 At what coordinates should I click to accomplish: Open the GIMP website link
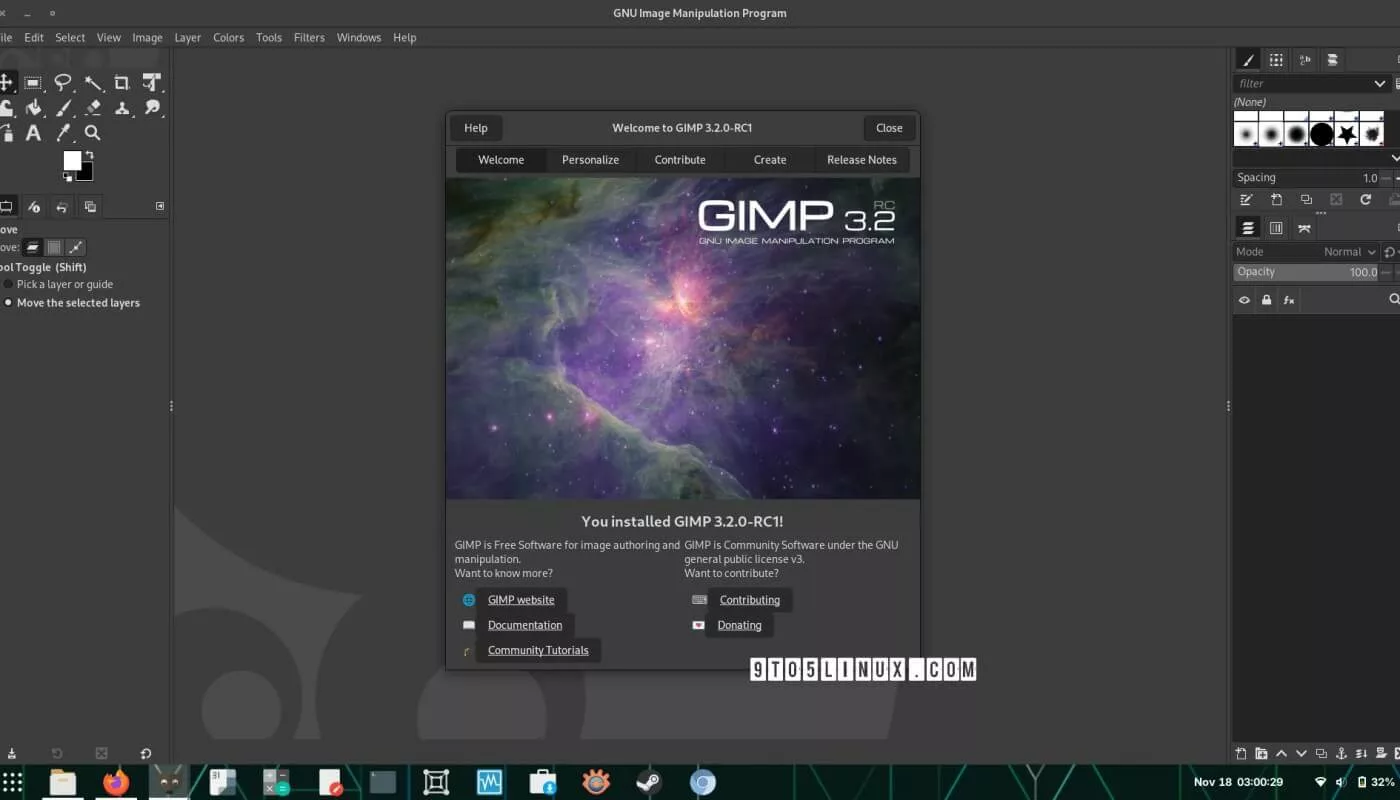(520, 600)
